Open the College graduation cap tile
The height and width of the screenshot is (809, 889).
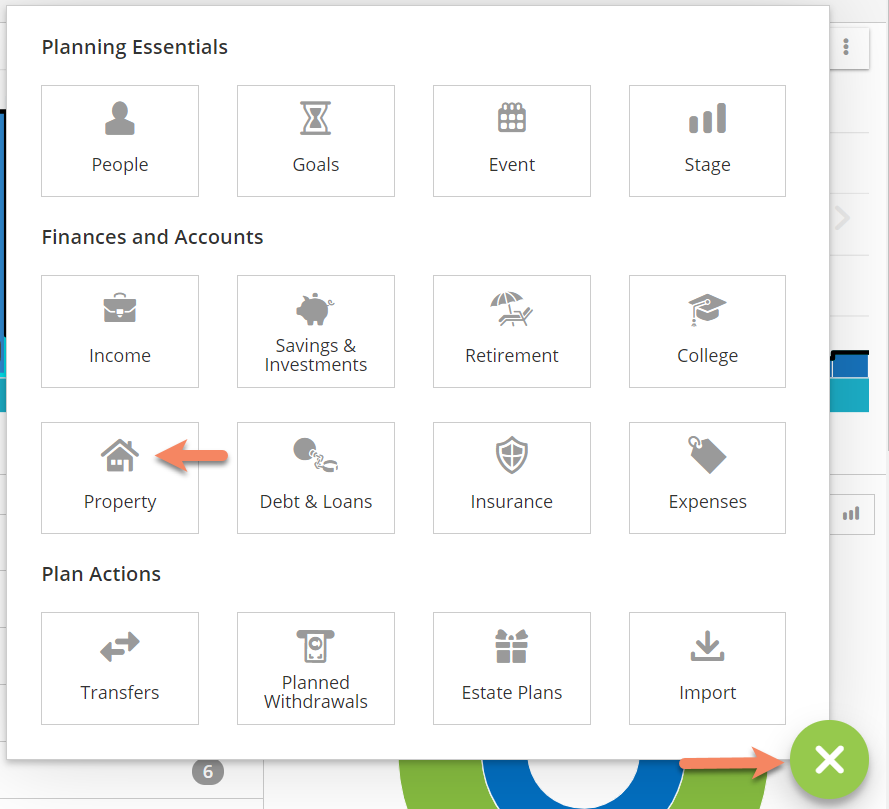[707, 331]
